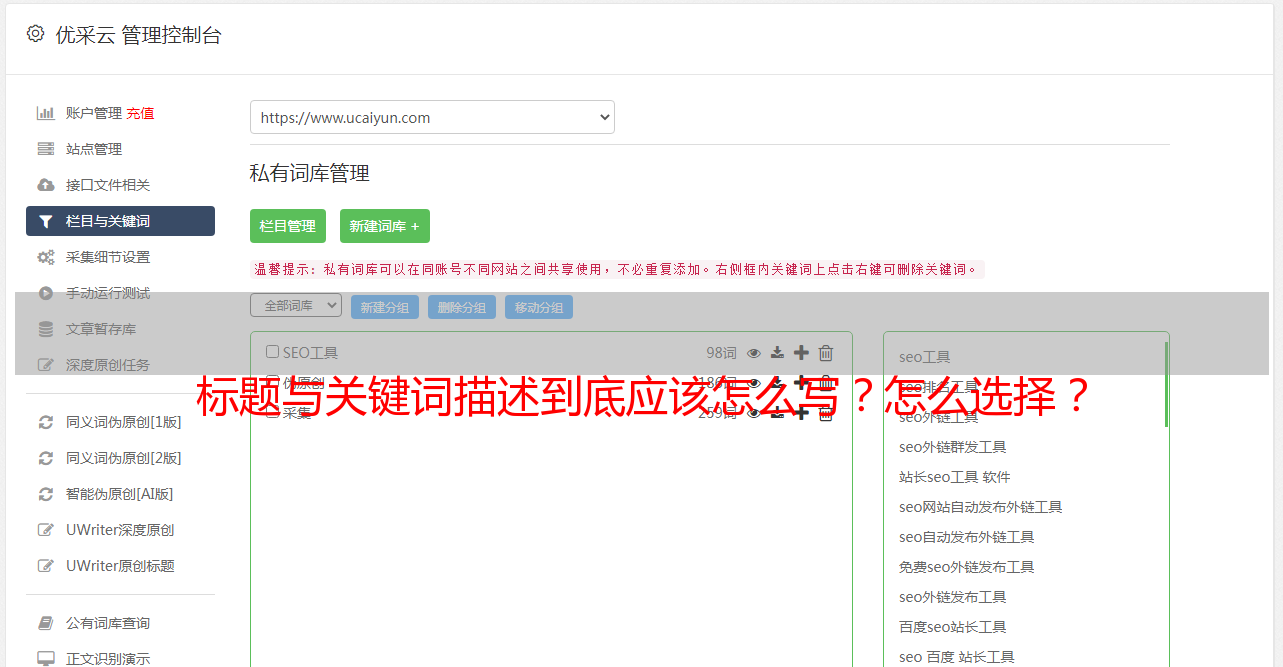1283x667 pixels.
Task: Click the download icon in the 采集 row
Action: pos(777,412)
